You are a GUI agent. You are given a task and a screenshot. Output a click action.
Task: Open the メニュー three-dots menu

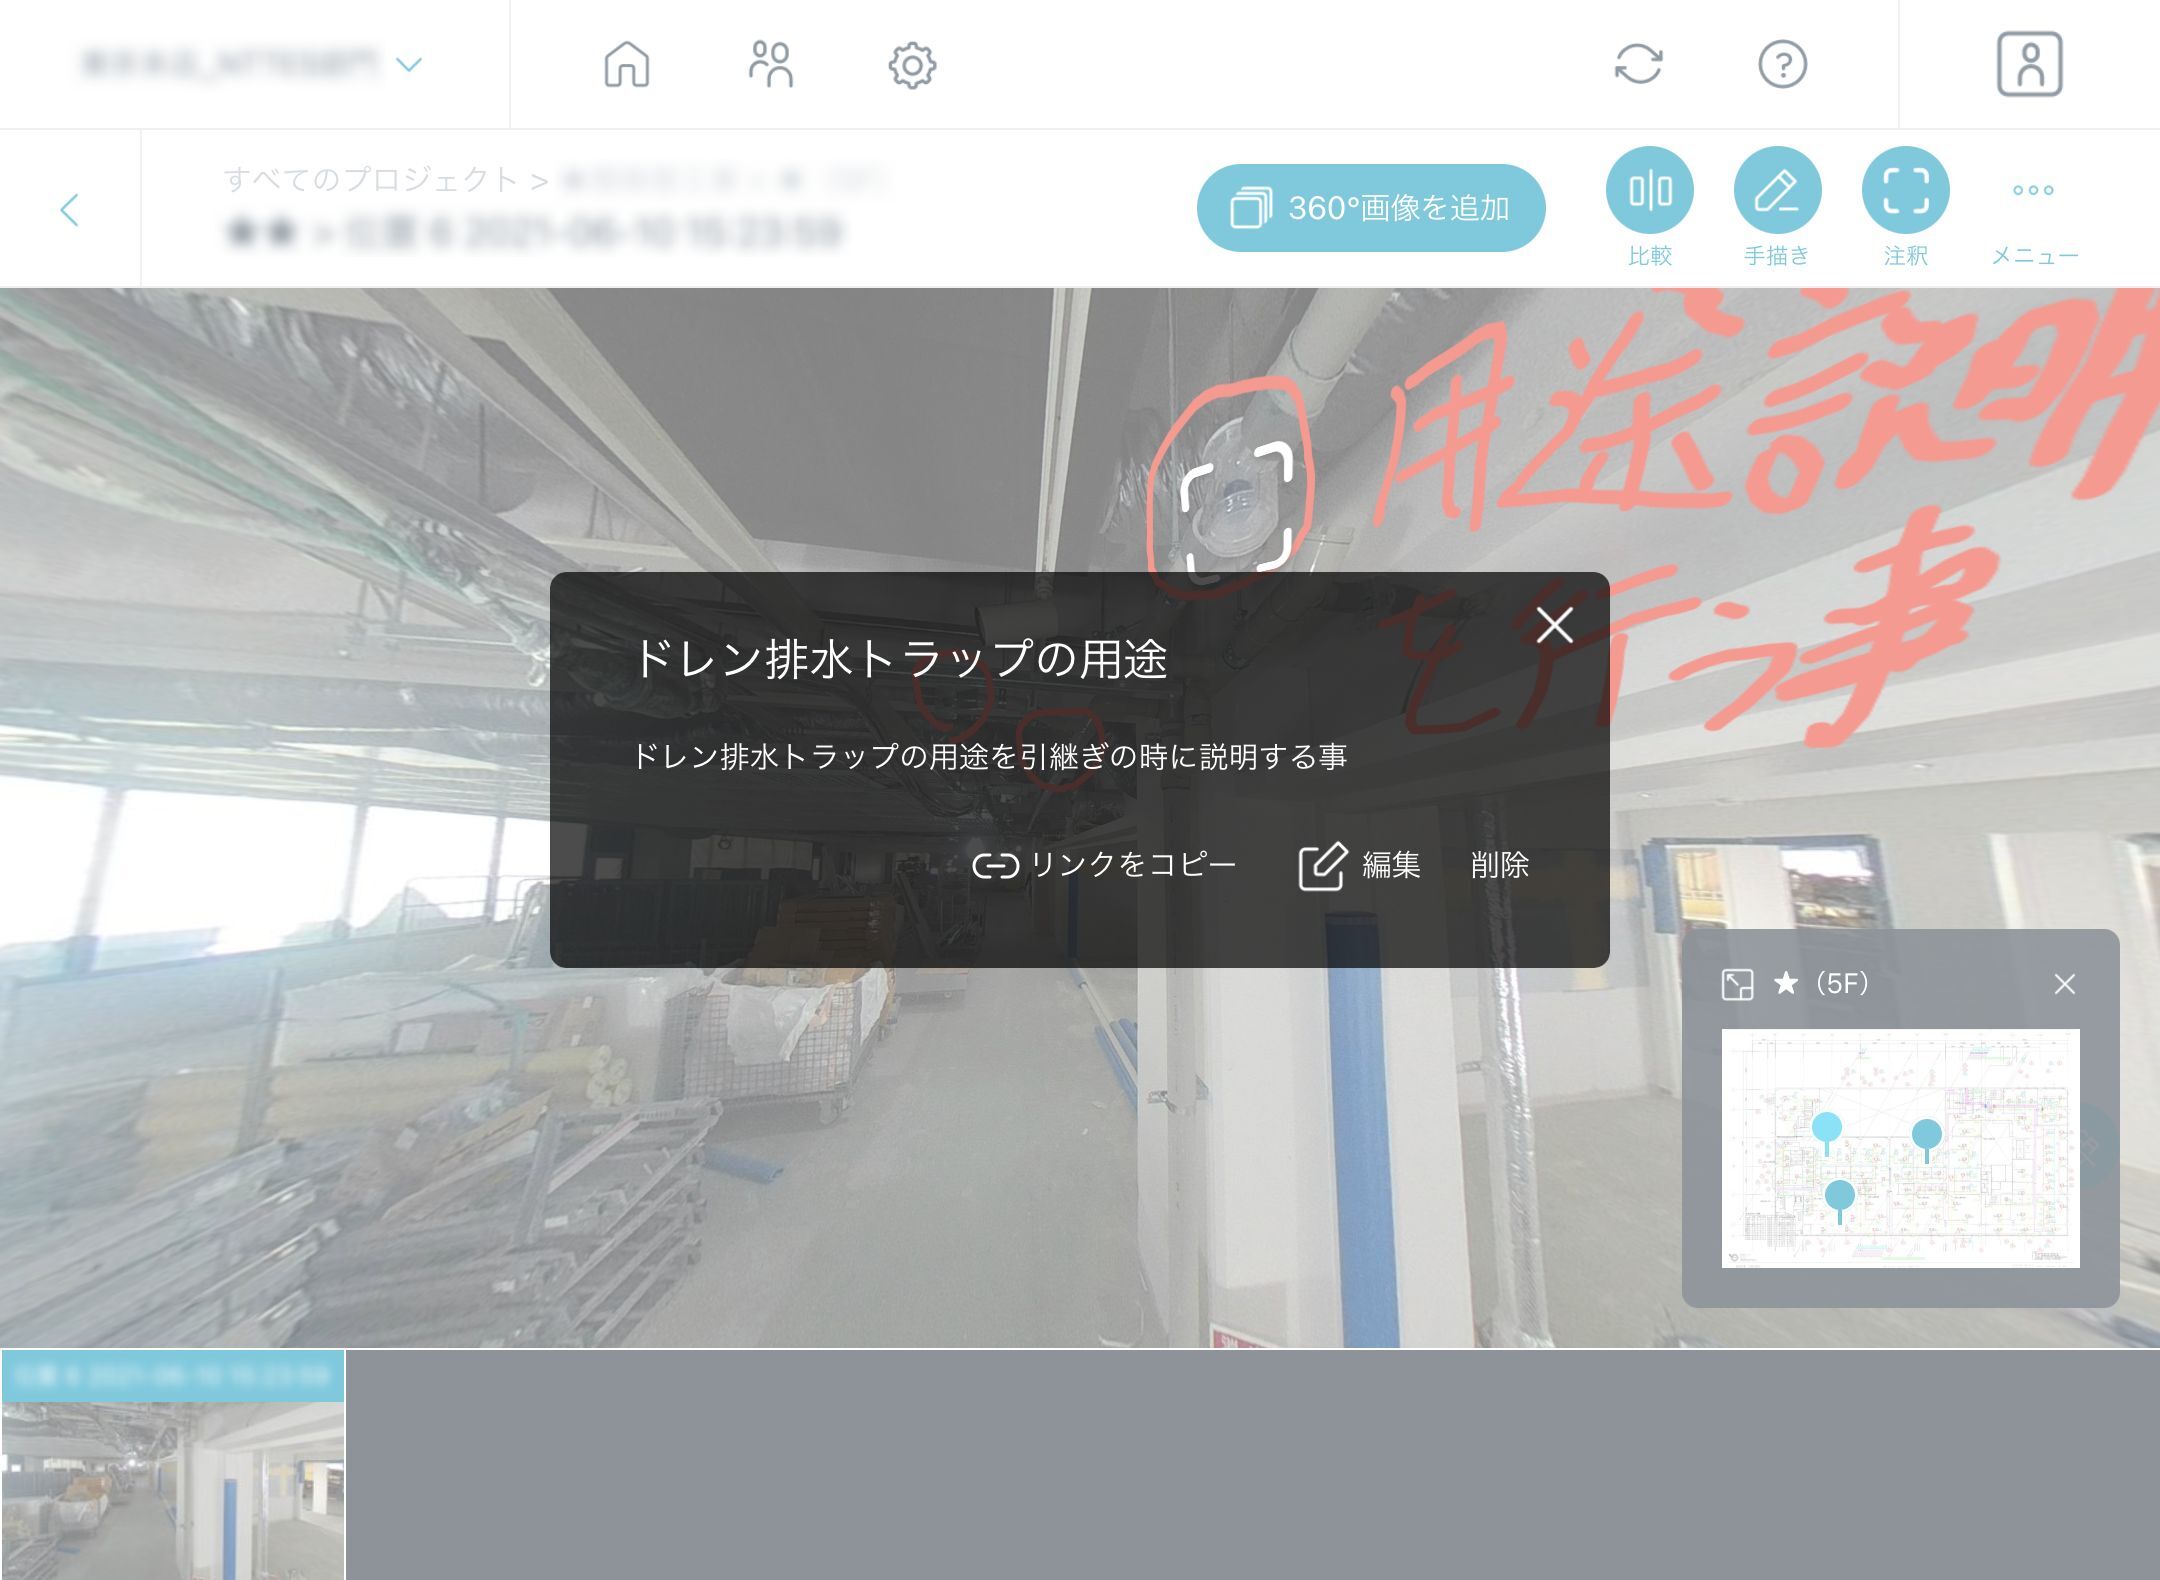pyautogui.click(x=2033, y=190)
